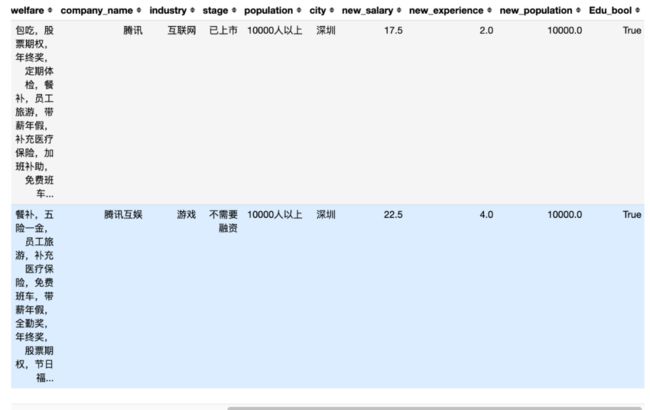
Task: Select city 深圳 in the 腾讯互娱 row
Action: click(326, 214)
